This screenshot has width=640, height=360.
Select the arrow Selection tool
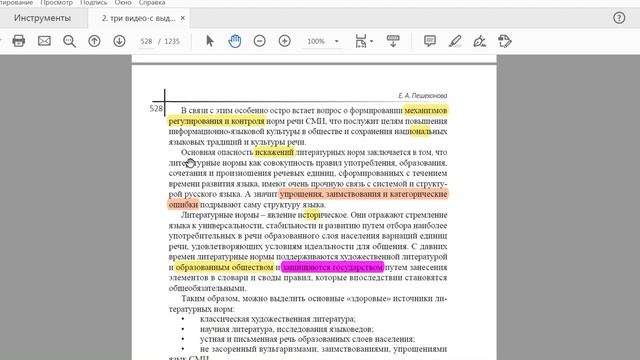[x=210, y=41]
